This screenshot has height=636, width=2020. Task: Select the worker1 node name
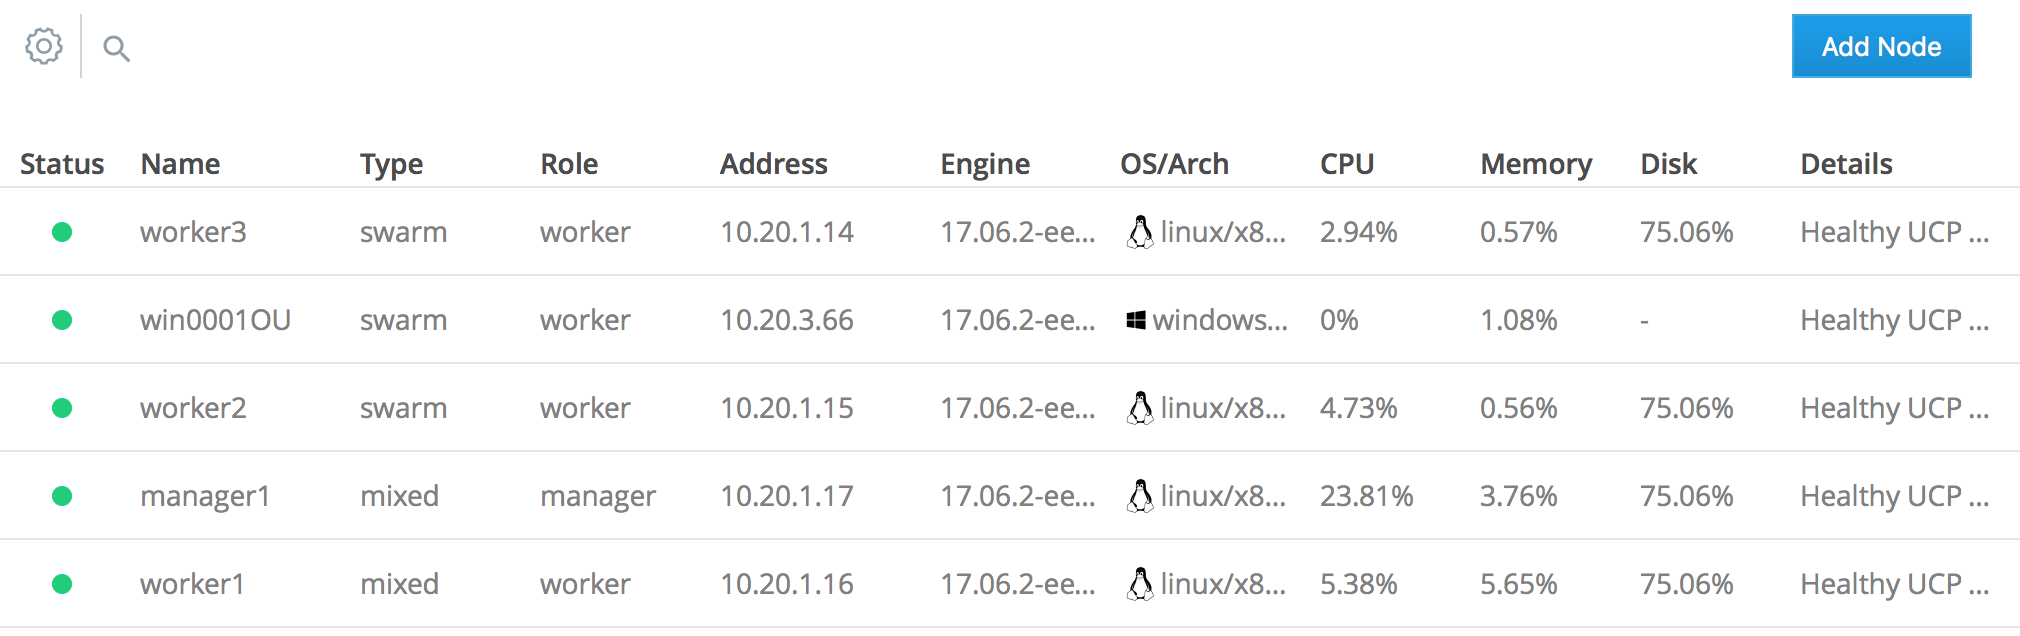(x=192, y=584)
